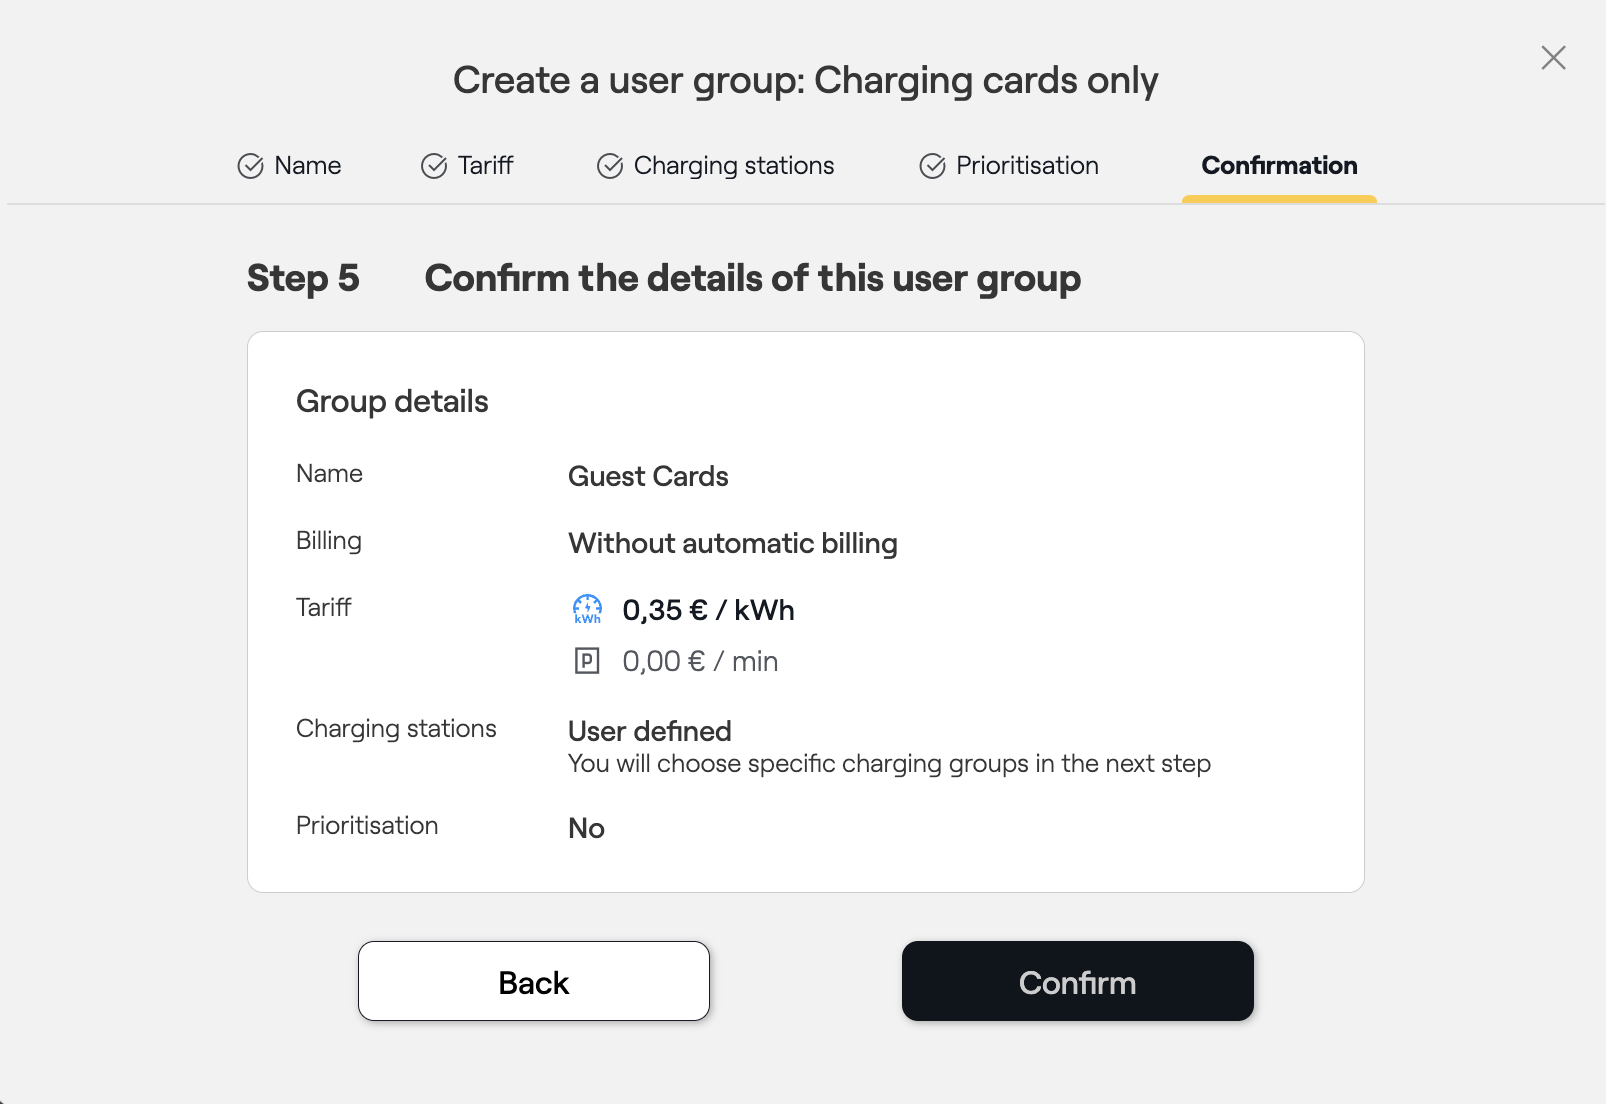1606x1104 pixels.
Task: Click the 'Billing' row label
Action: coord(329,541)
